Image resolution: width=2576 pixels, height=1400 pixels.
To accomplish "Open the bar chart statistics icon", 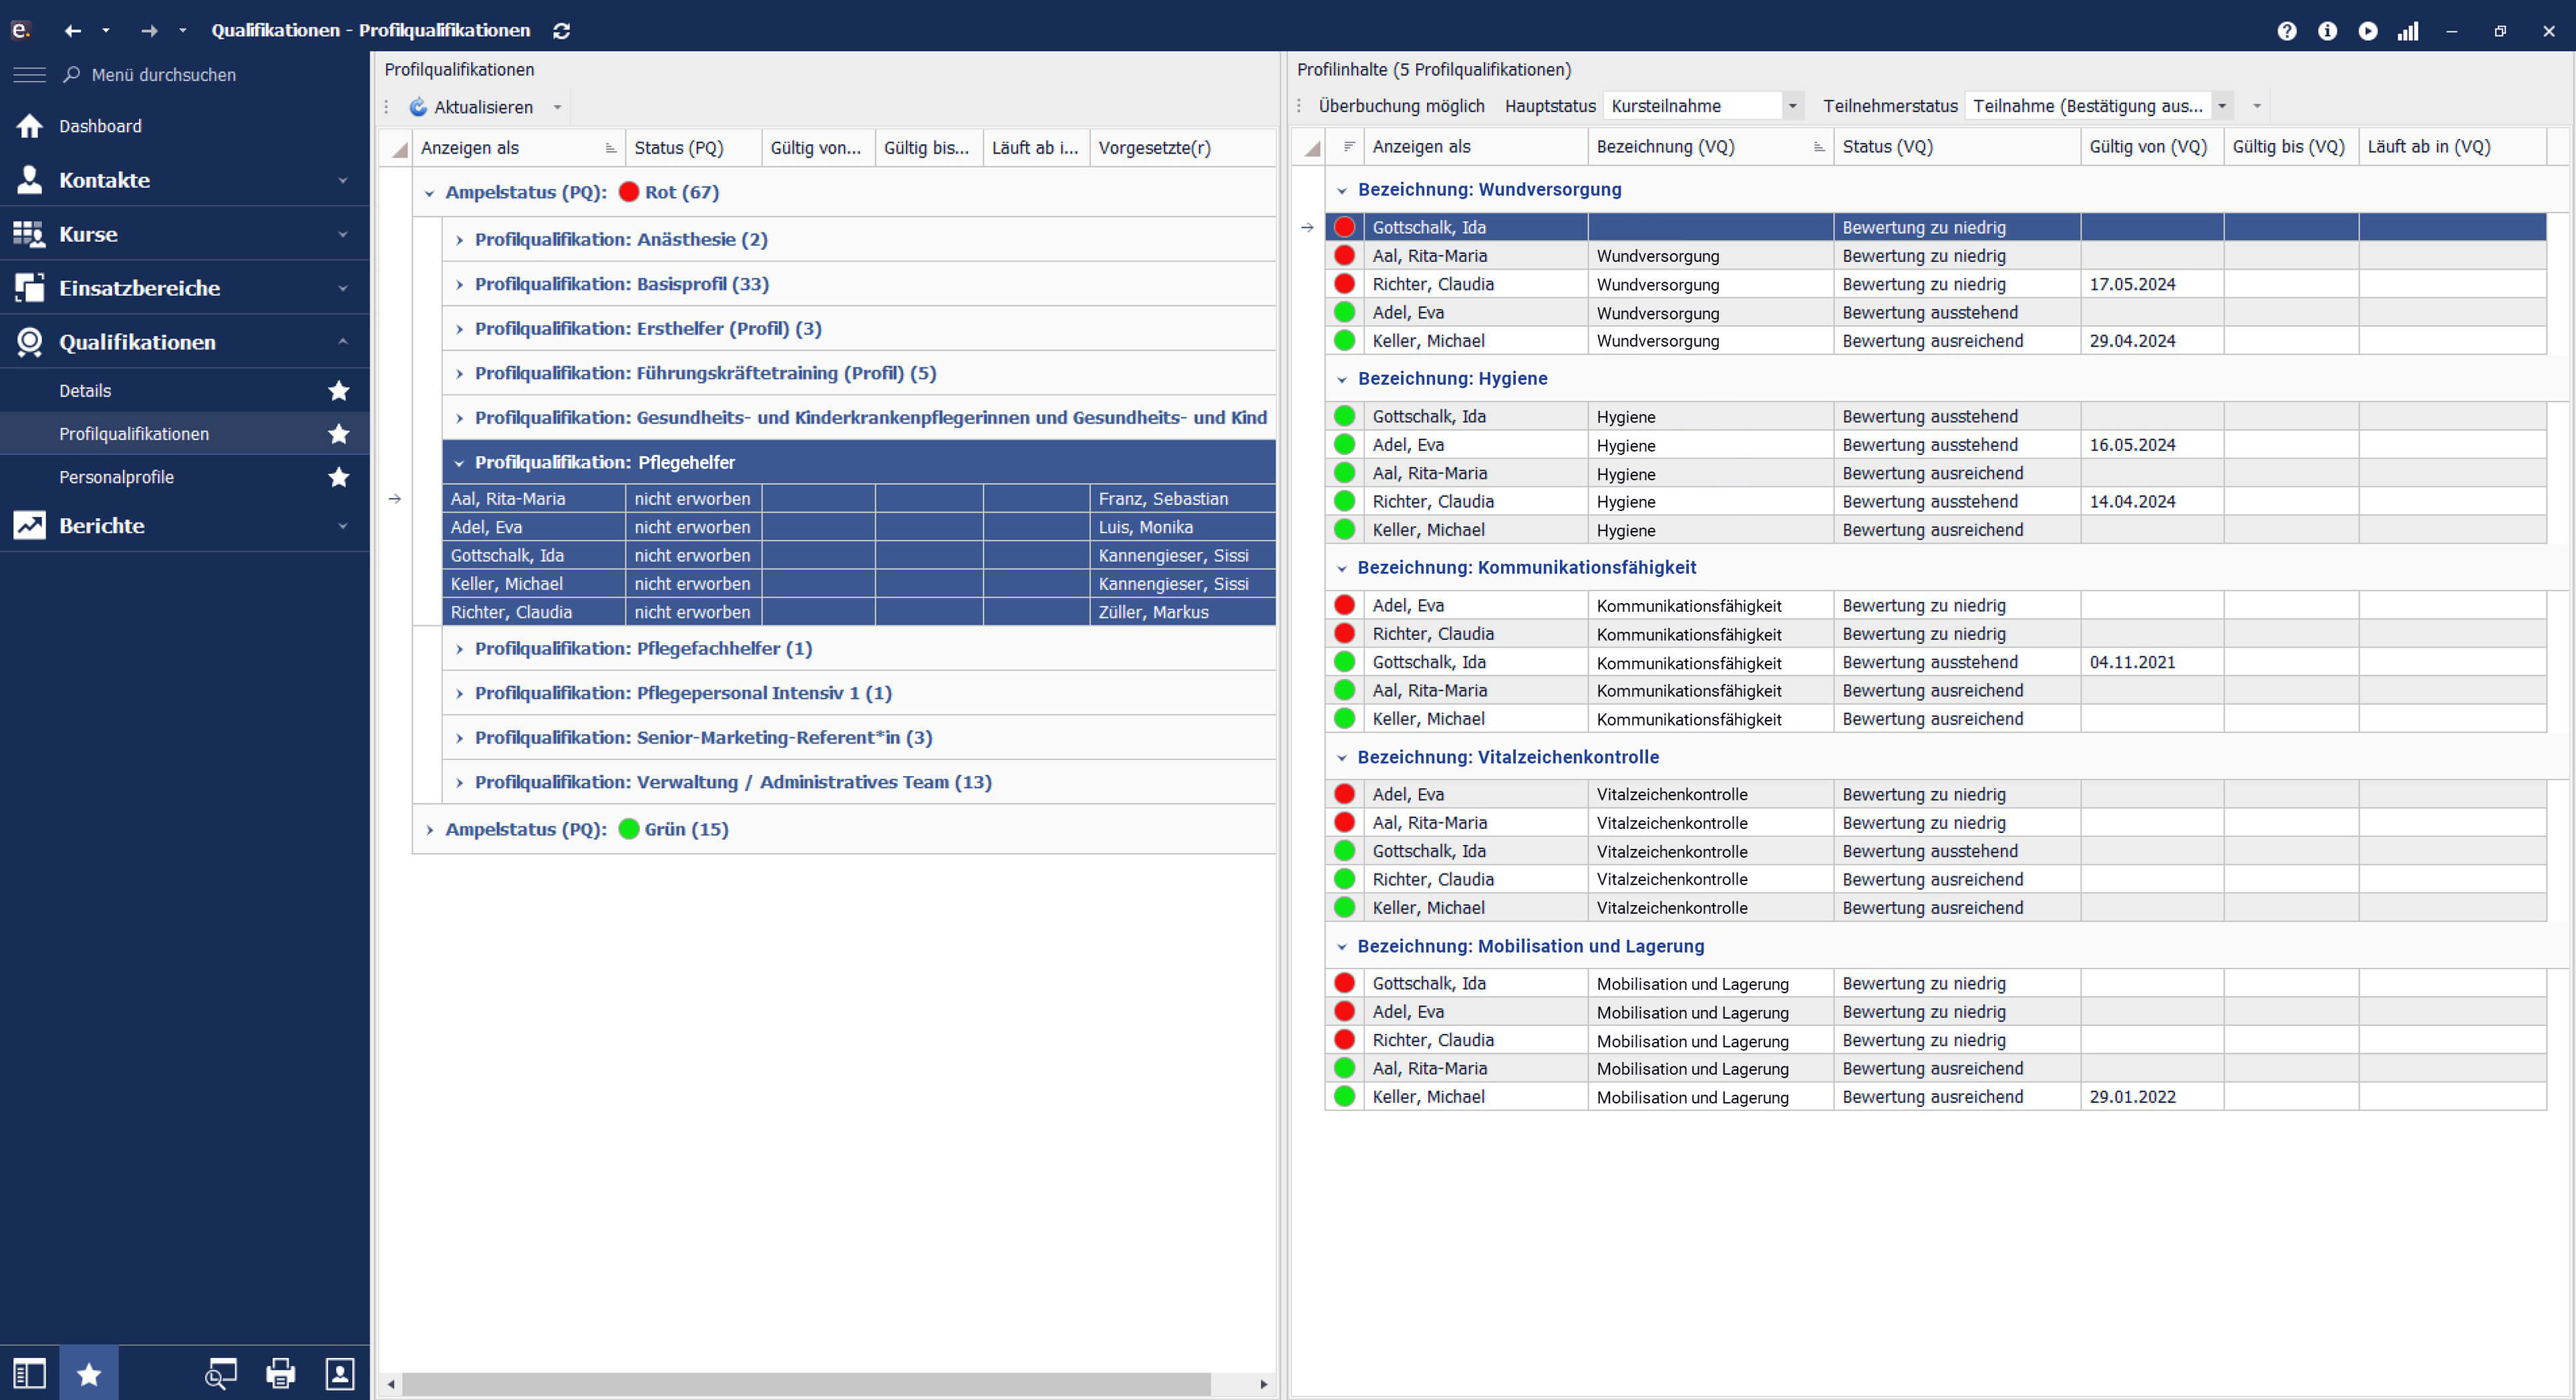I will click(x=2408, y=31).
